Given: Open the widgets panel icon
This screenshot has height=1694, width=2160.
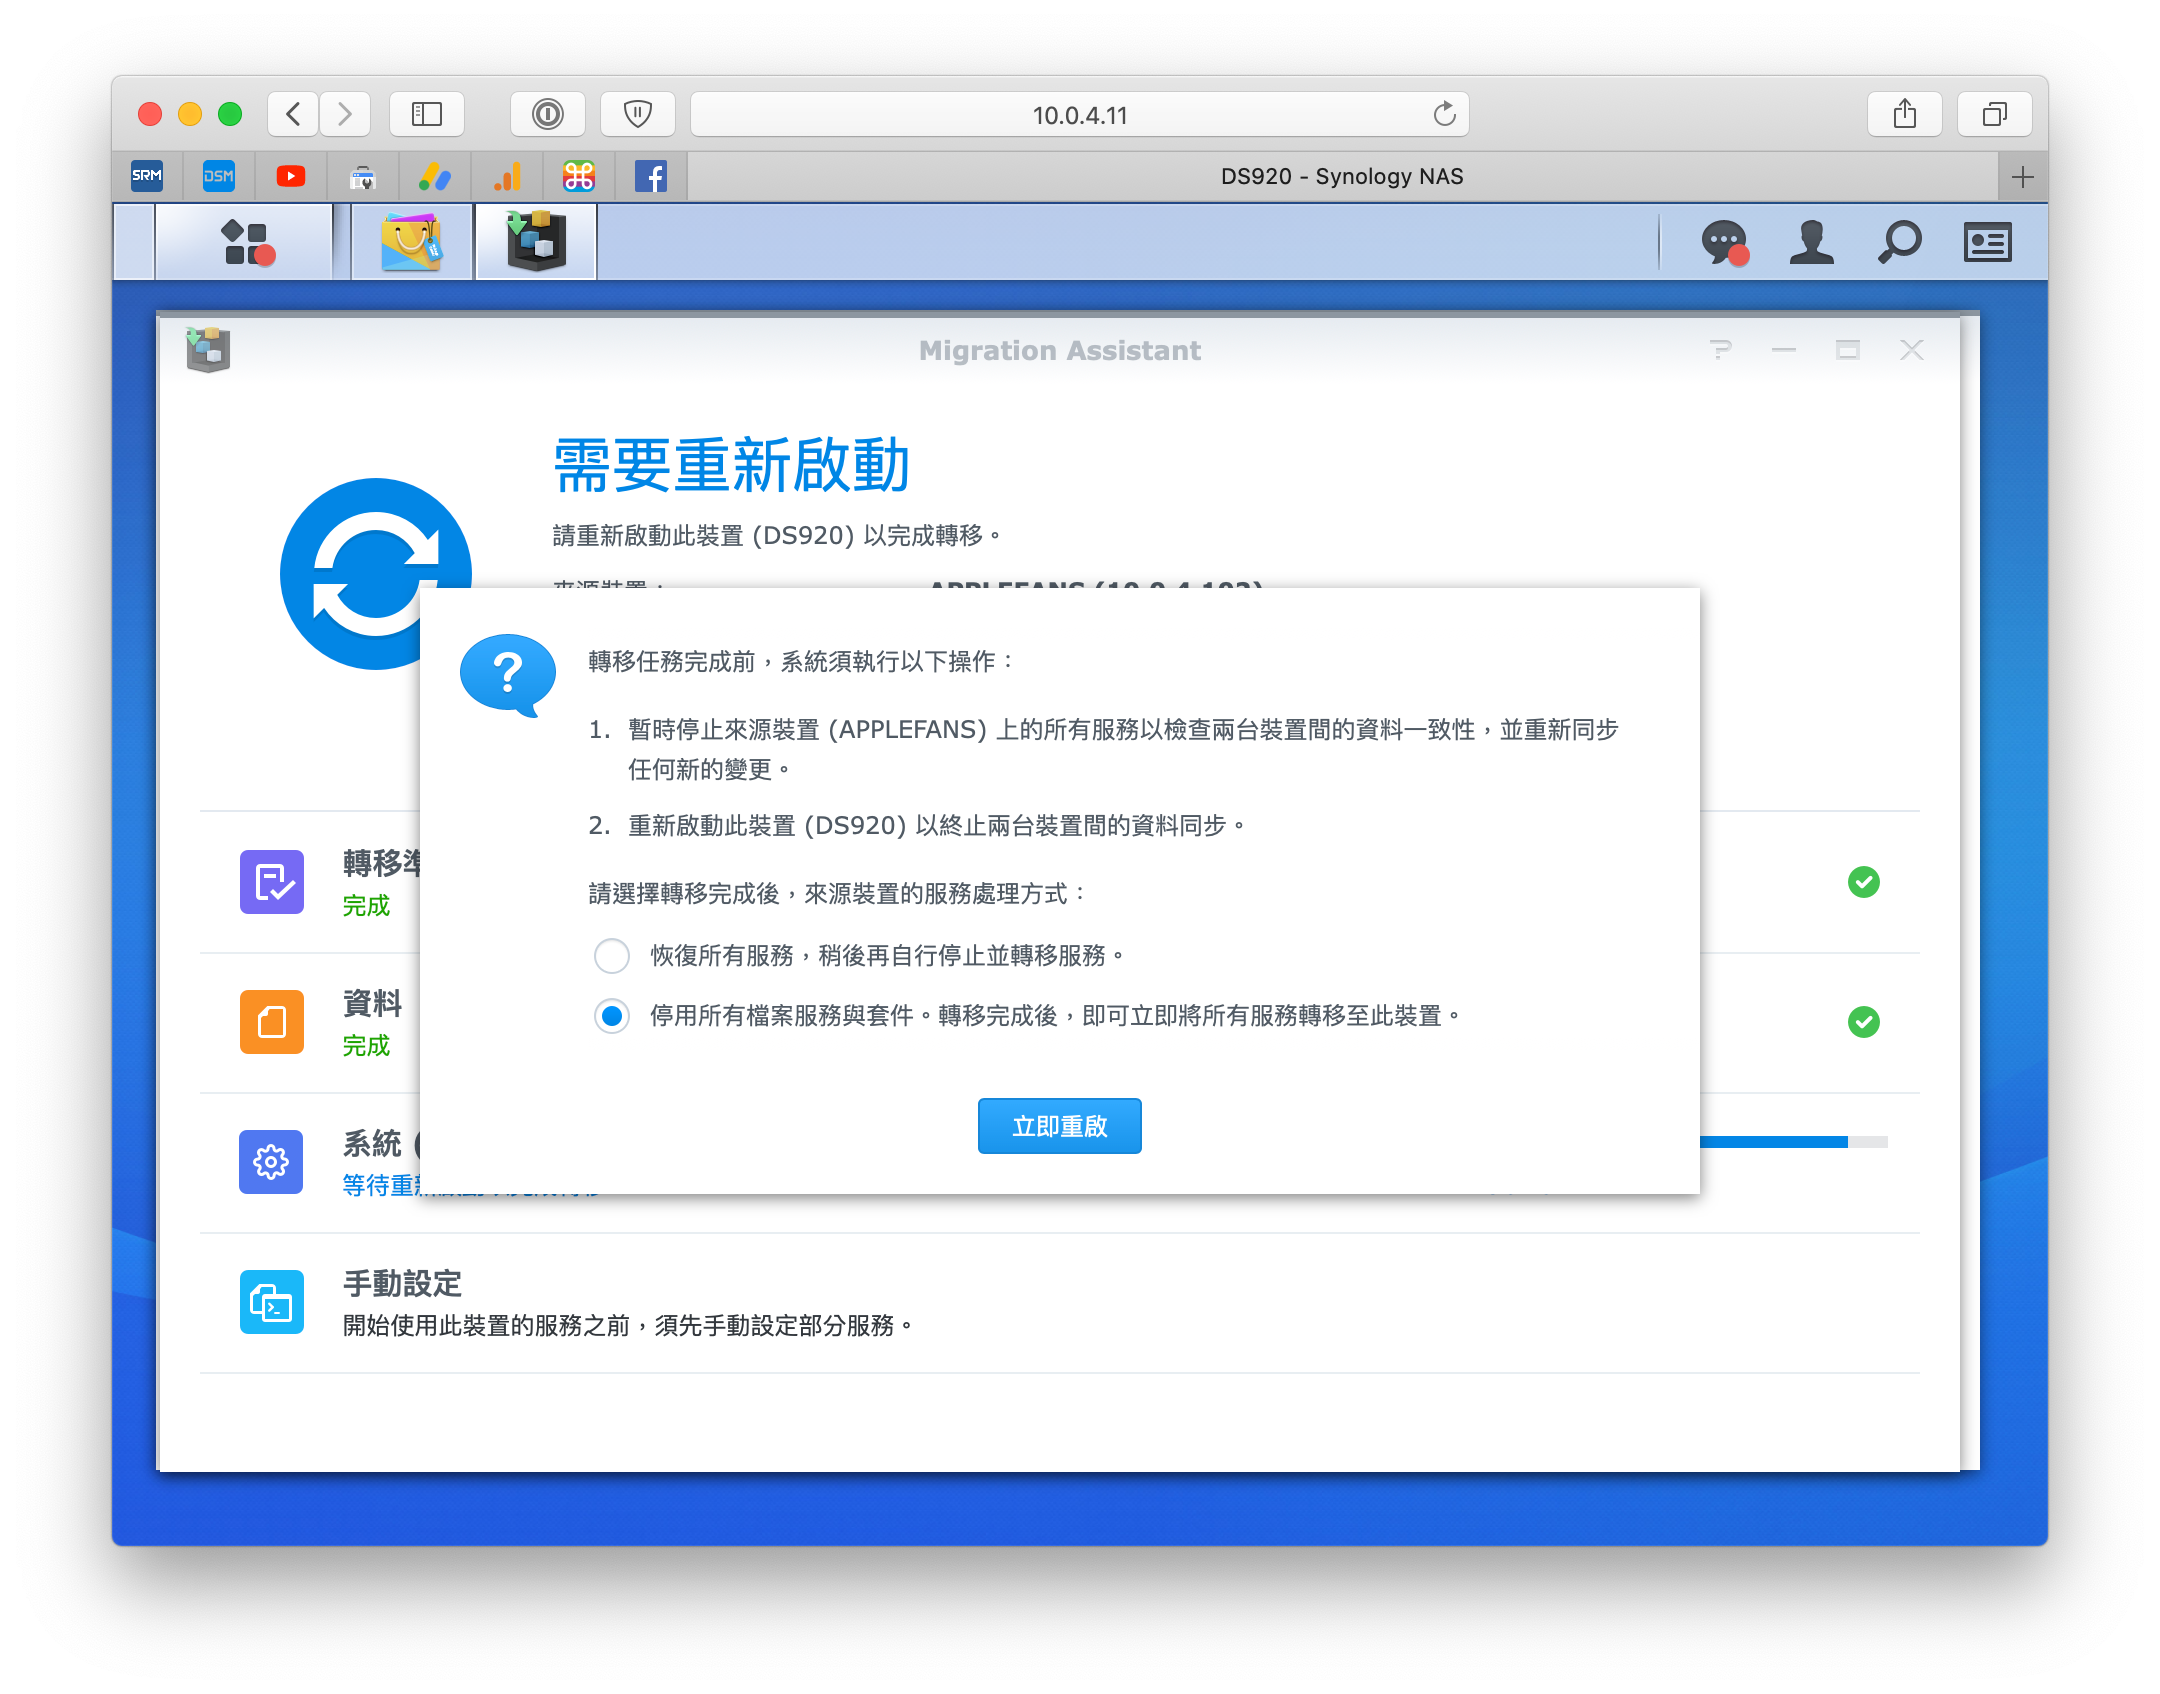Looking at the screenshot, I should click(x=1987, y=242).
